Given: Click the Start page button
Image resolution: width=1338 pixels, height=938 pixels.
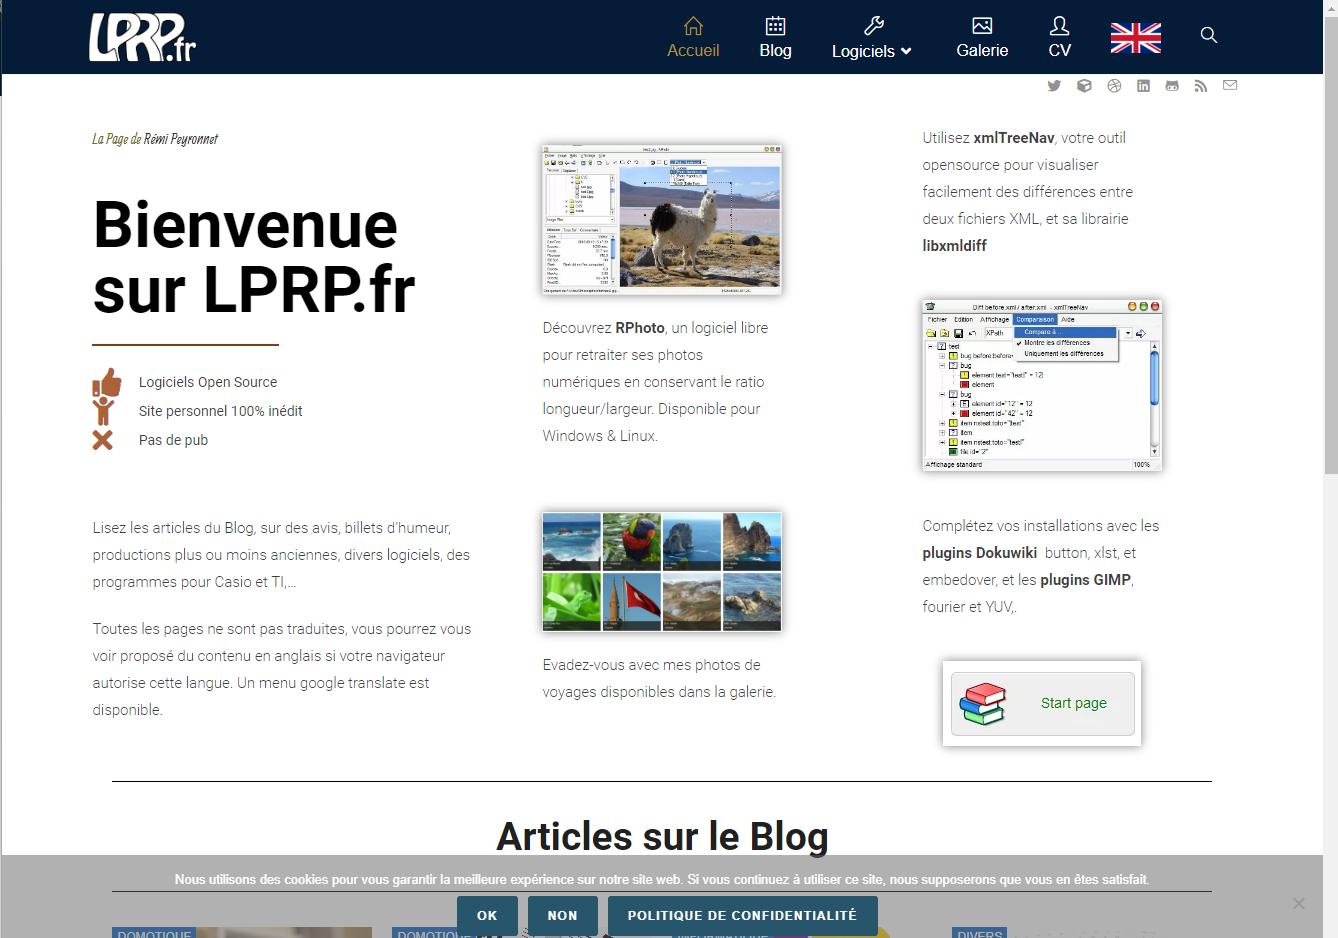Looking at the screenshot, I should coord(1041,704).
